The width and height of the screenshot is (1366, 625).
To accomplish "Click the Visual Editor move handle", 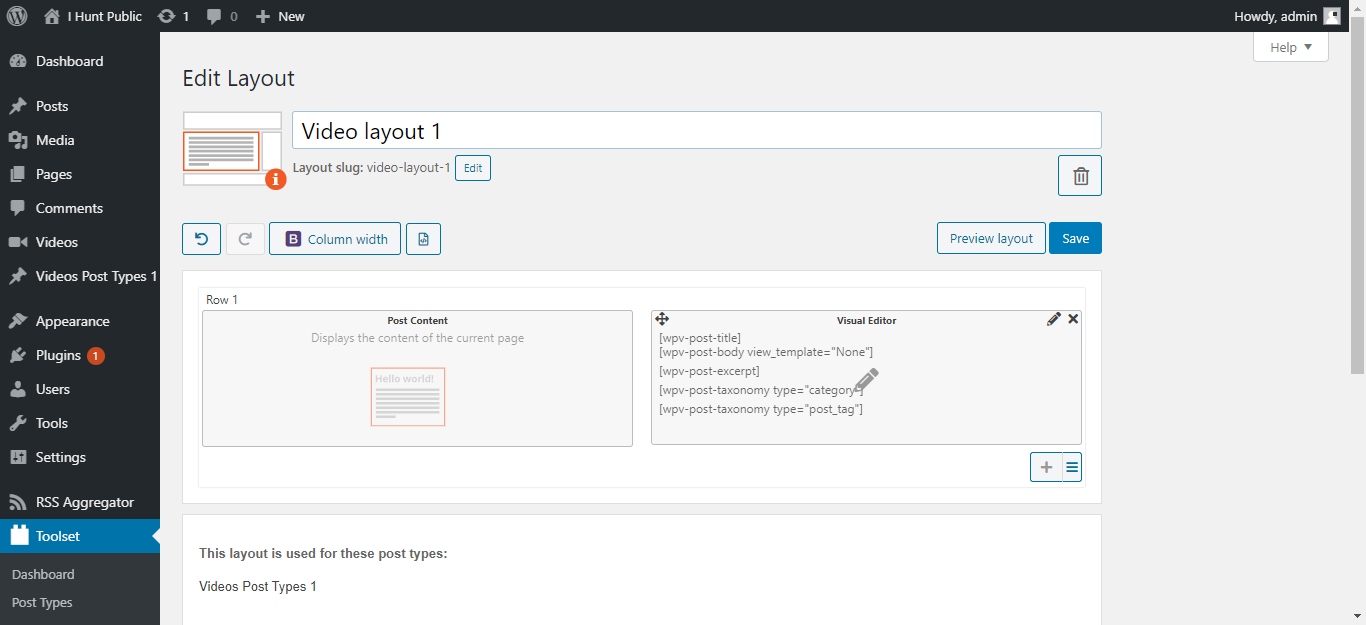I will tap(662, 319).
